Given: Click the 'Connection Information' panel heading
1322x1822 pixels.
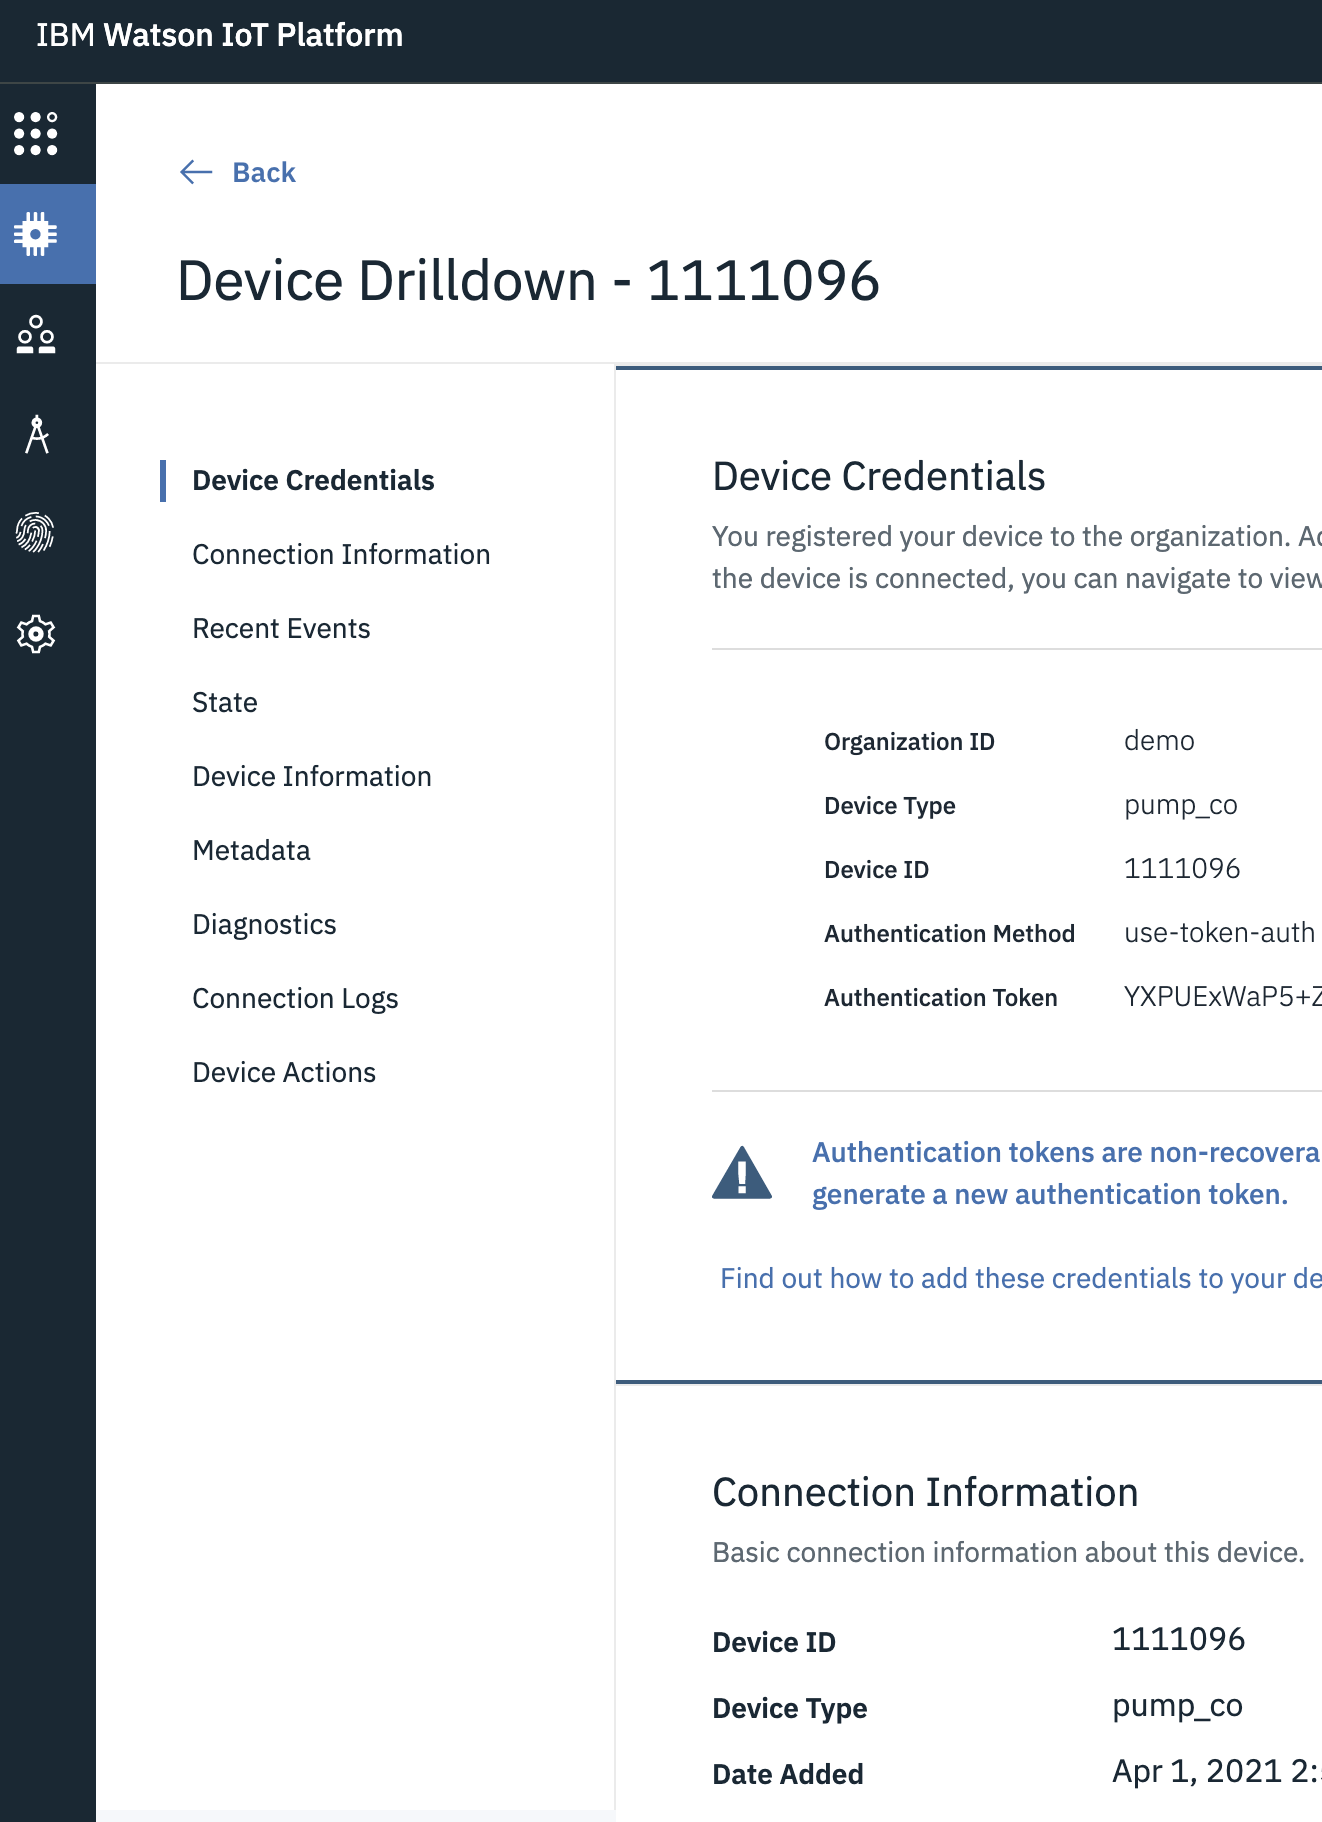Looking at the screenshot, I should pyautogui.click(x=925, y=1492).
